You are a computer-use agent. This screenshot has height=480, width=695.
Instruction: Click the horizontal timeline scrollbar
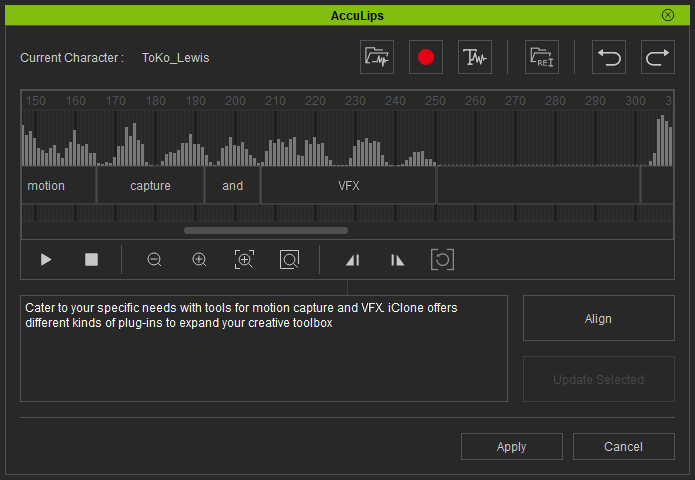[x=266, y=230]
